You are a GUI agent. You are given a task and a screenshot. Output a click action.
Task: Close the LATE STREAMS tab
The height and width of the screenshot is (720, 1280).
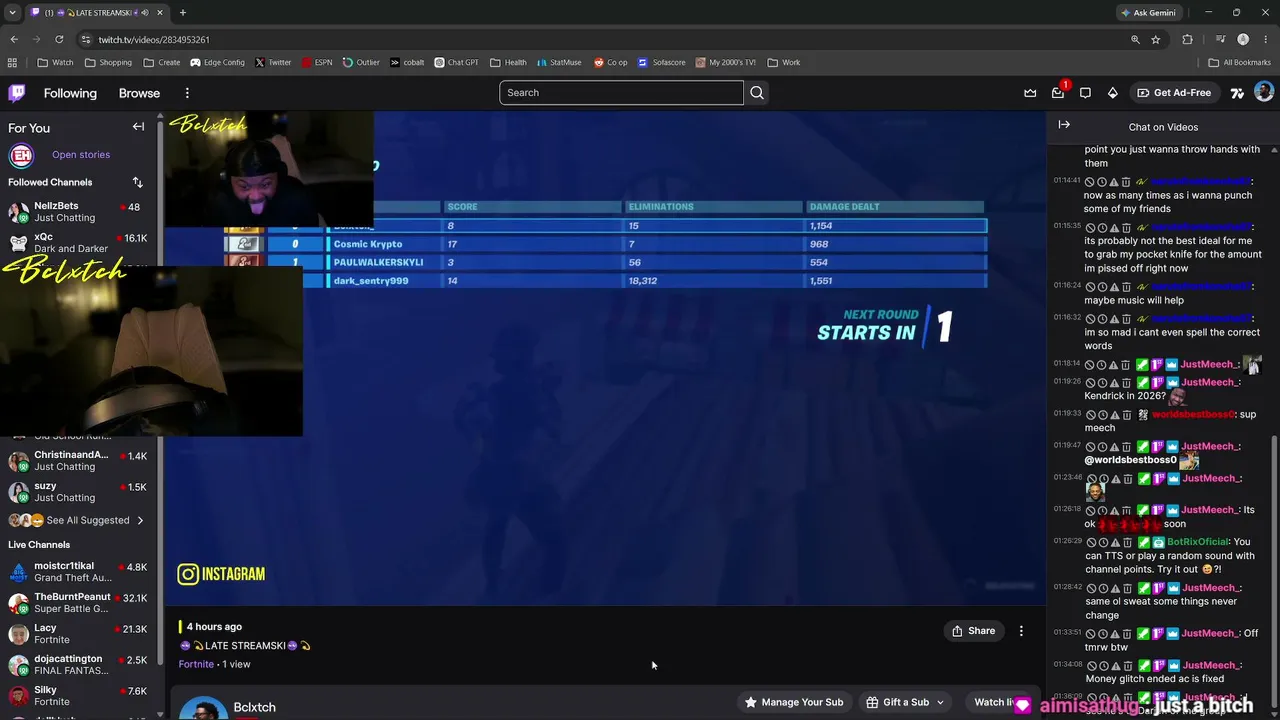coord(160,13)
